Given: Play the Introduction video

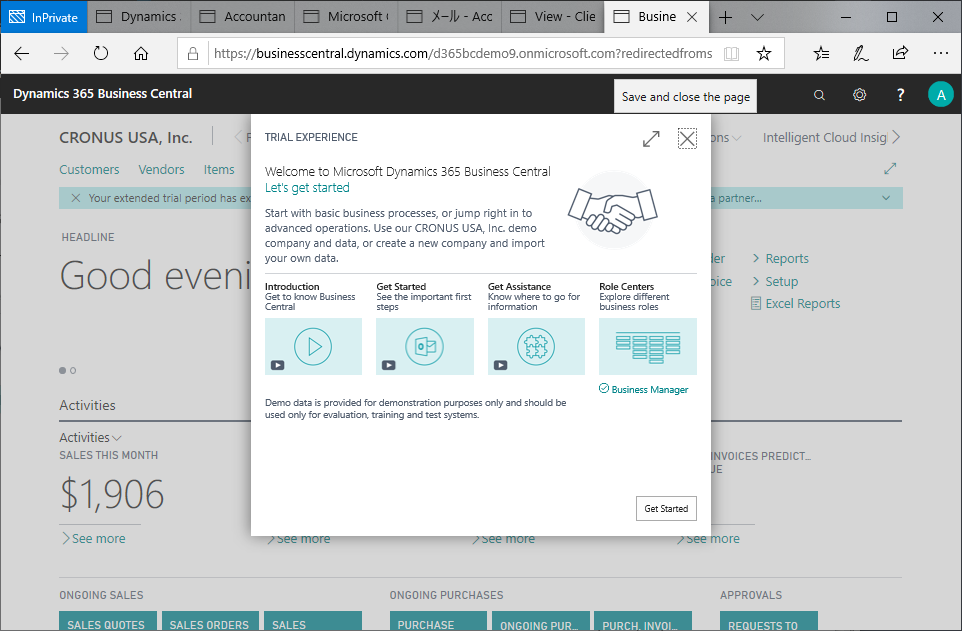Looking at the screenshot, I should pos(313,346).
